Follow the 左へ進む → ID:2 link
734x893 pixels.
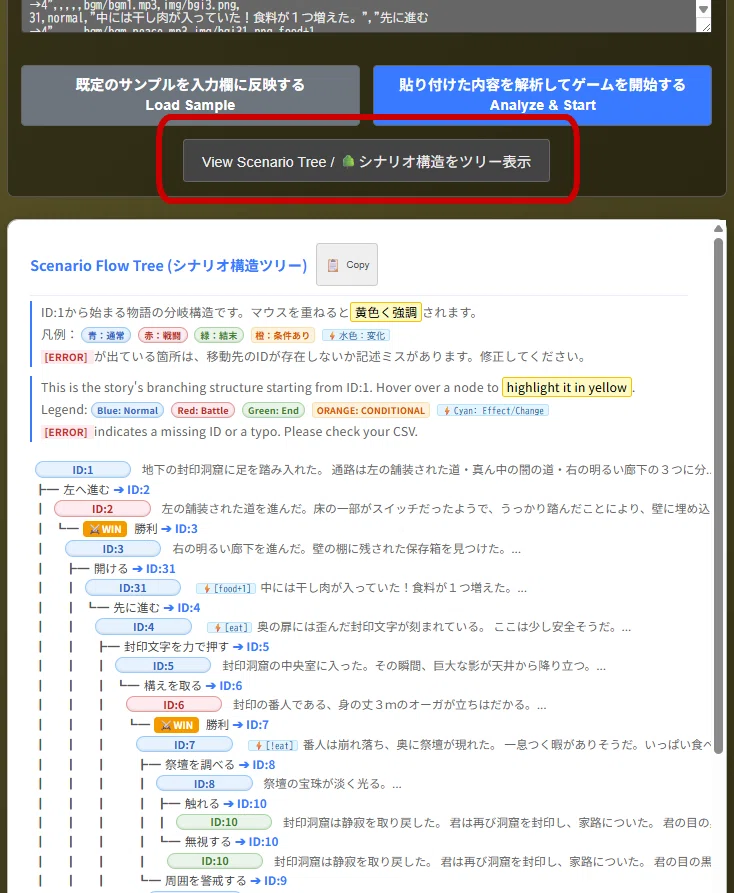pos(106,490)
